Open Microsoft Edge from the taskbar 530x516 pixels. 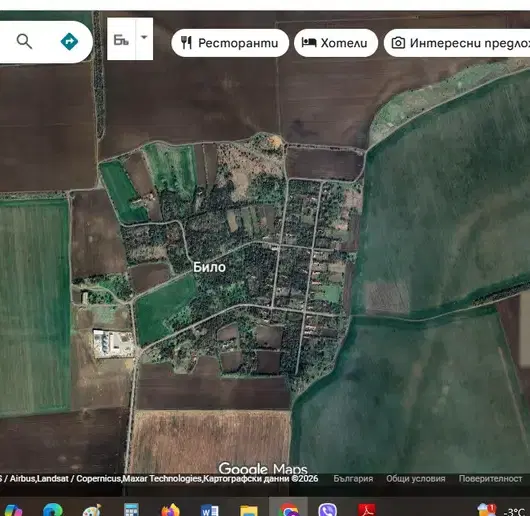[52, 510]
